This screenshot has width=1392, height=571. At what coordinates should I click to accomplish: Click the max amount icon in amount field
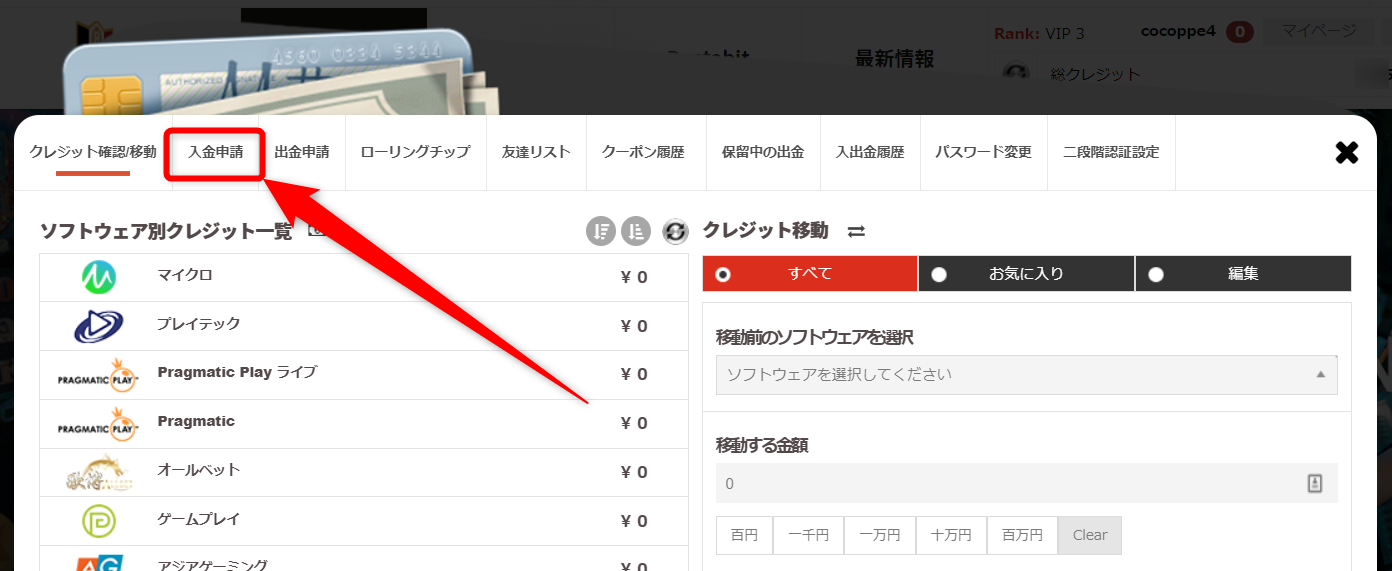tap(1315, 483)
